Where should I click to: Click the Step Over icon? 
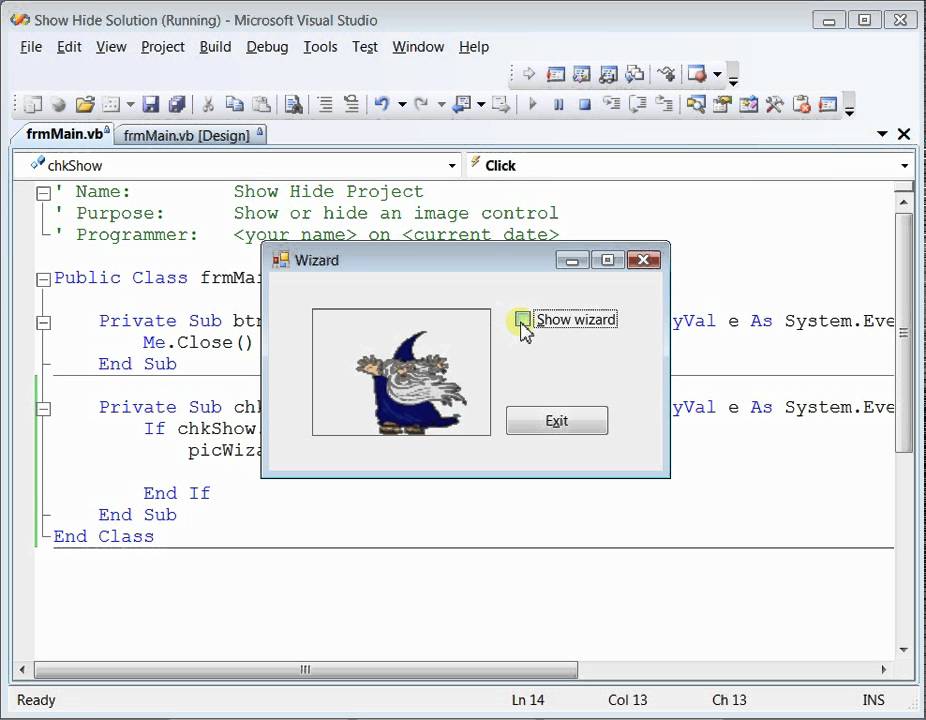click(638, 105)
